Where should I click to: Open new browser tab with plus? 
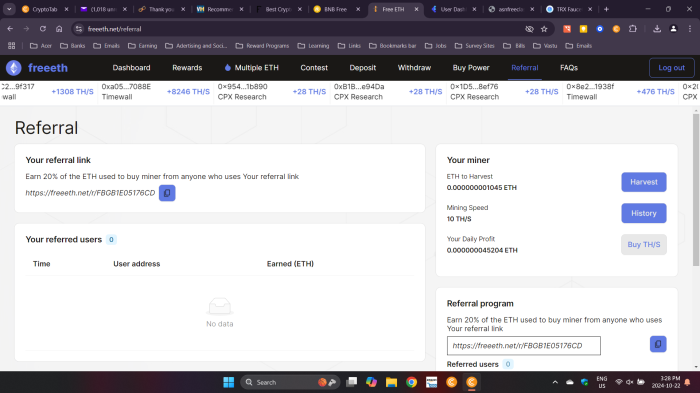tap(606, 9)
